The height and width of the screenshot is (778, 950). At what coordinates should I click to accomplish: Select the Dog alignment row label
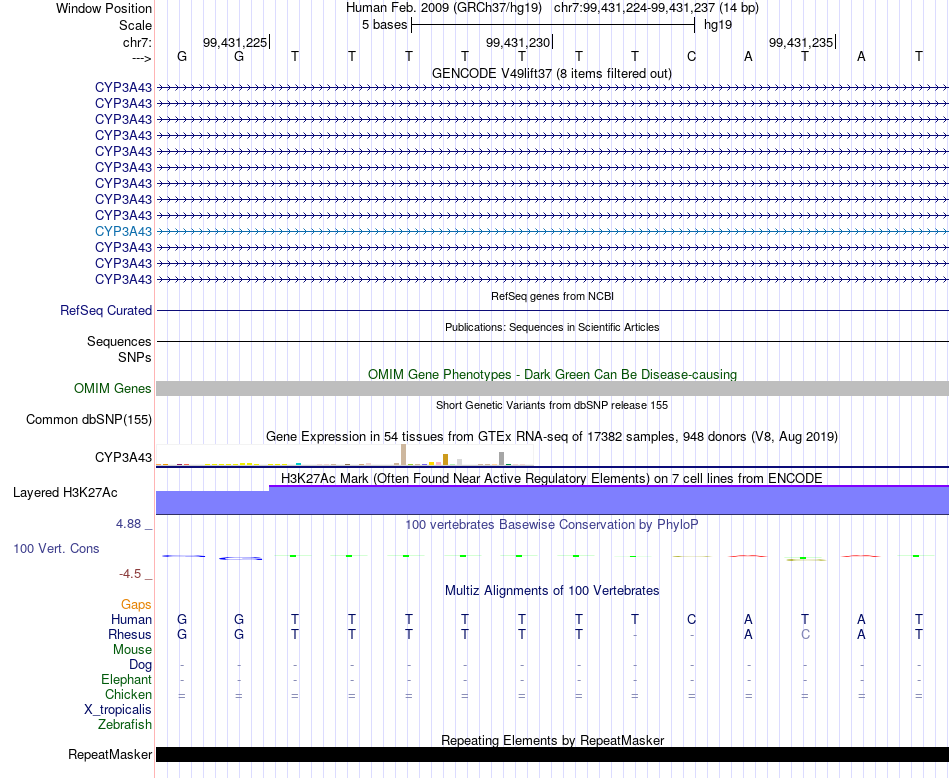click(x=140, y=665)
